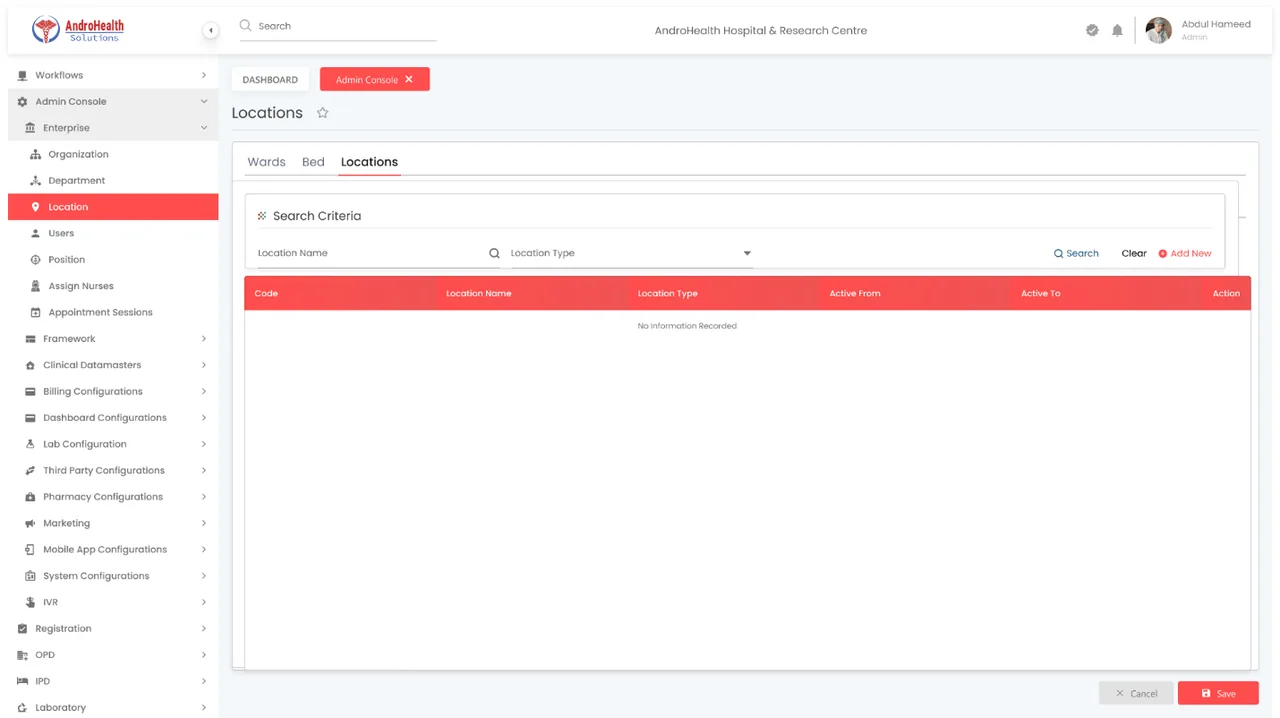Click the Admin Console gear icon
Viewport: 1280px width, 718px height.
point(23,102)
